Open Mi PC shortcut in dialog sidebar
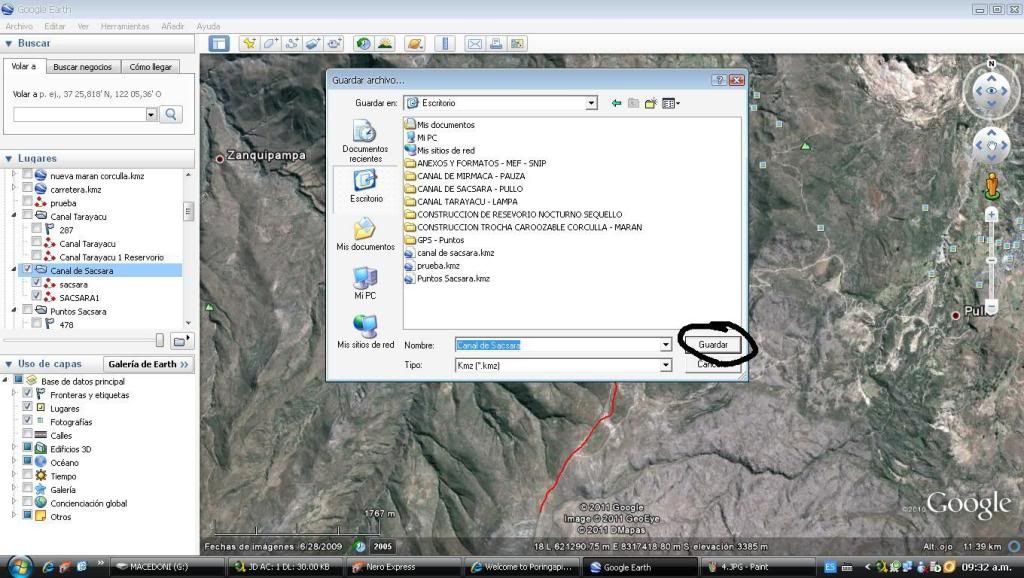1024x578 pixels. (365, 283)
